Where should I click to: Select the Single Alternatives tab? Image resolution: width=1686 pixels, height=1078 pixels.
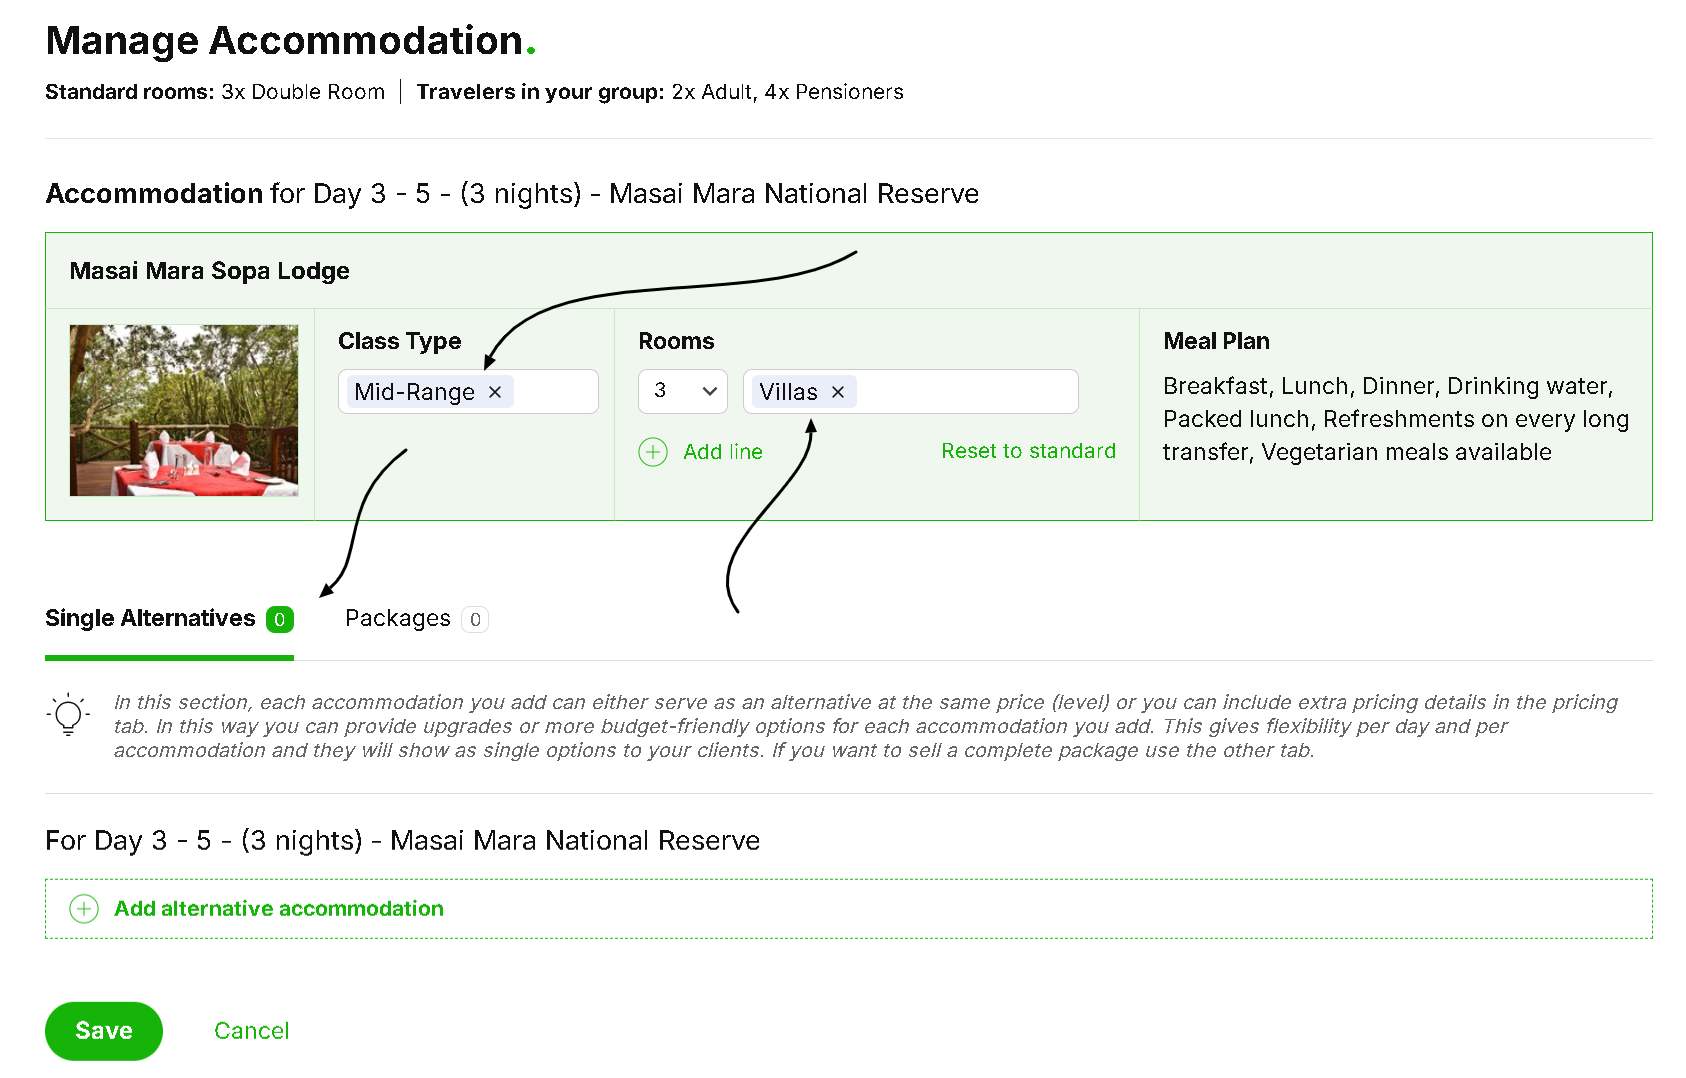click(x=150, y=619)
